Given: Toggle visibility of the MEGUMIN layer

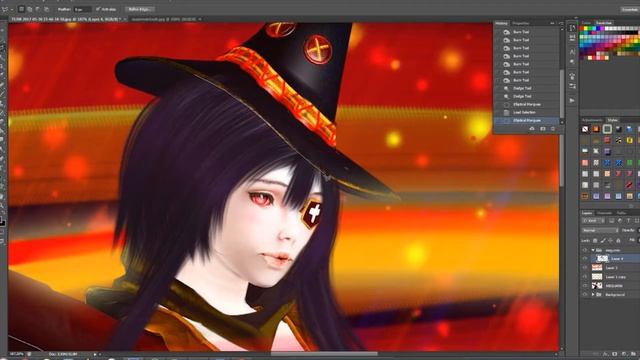Looking at the screenshot, I should coord(585,286).
